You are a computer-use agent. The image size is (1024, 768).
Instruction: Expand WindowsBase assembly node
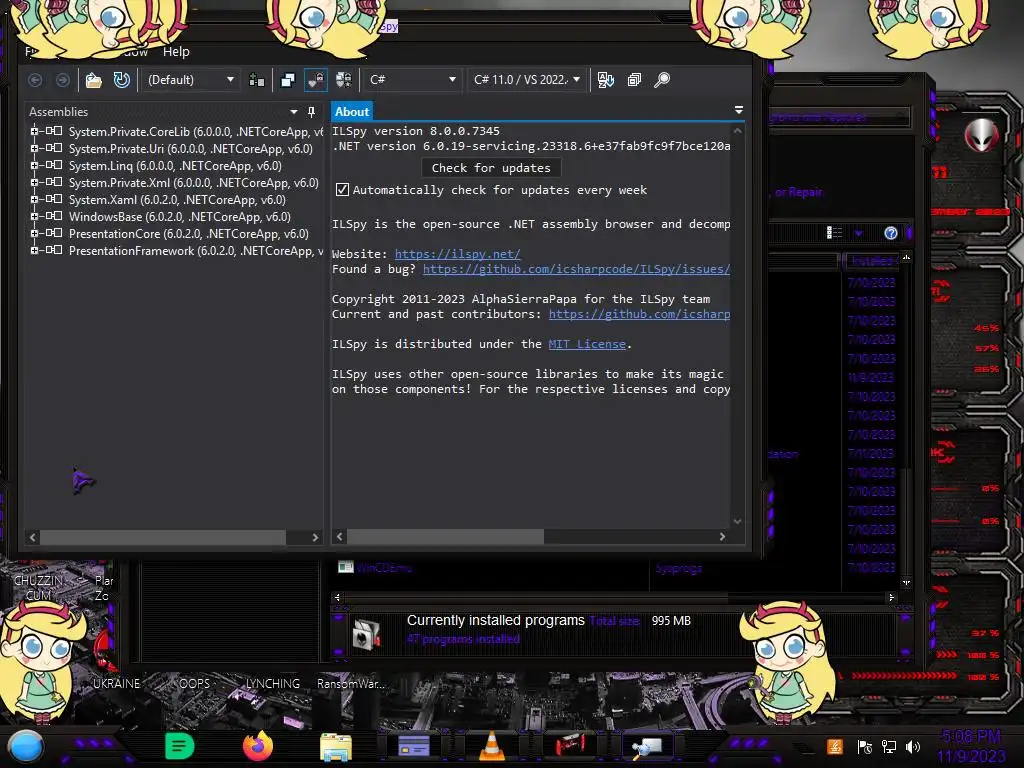[x=34, y=216]
